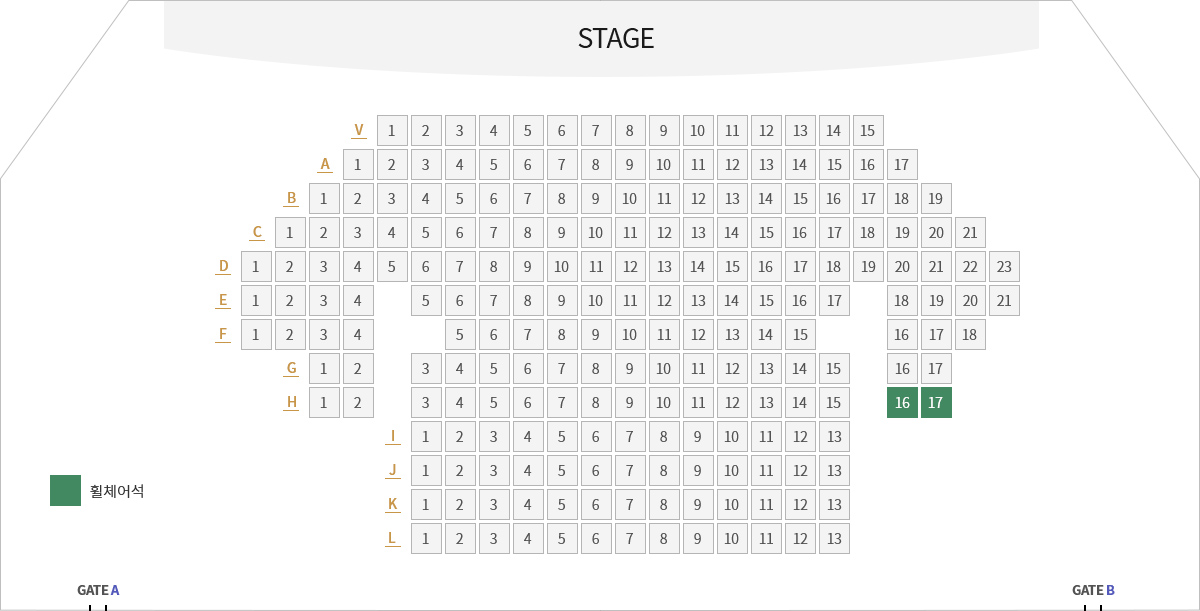Select green wheelchair seat 17 in row H
This screenshot has width=1200, height=611.
936,403
